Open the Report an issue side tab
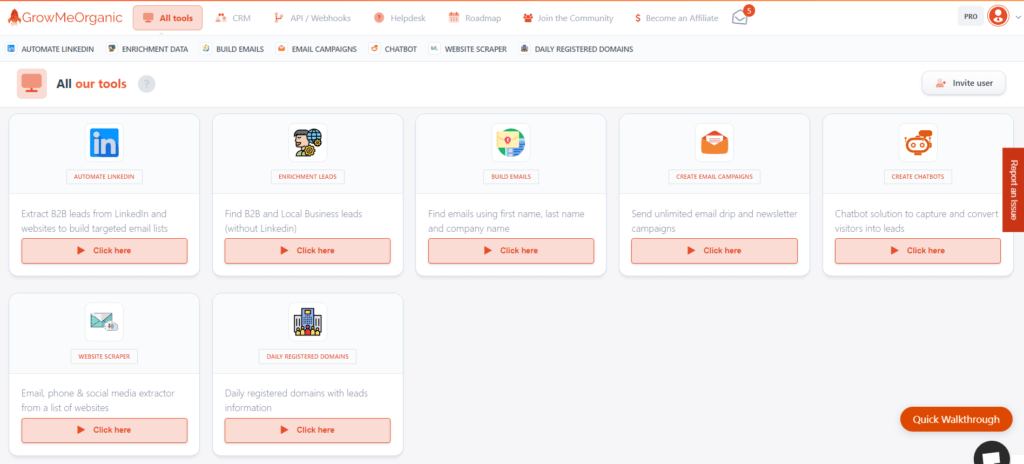 1014,190
